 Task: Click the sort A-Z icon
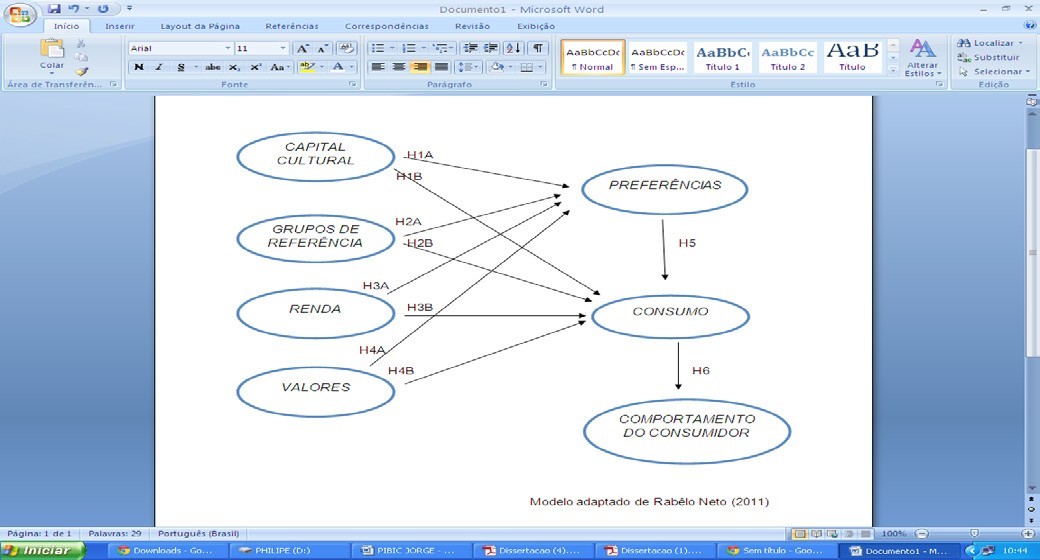(x=513, y=48)
